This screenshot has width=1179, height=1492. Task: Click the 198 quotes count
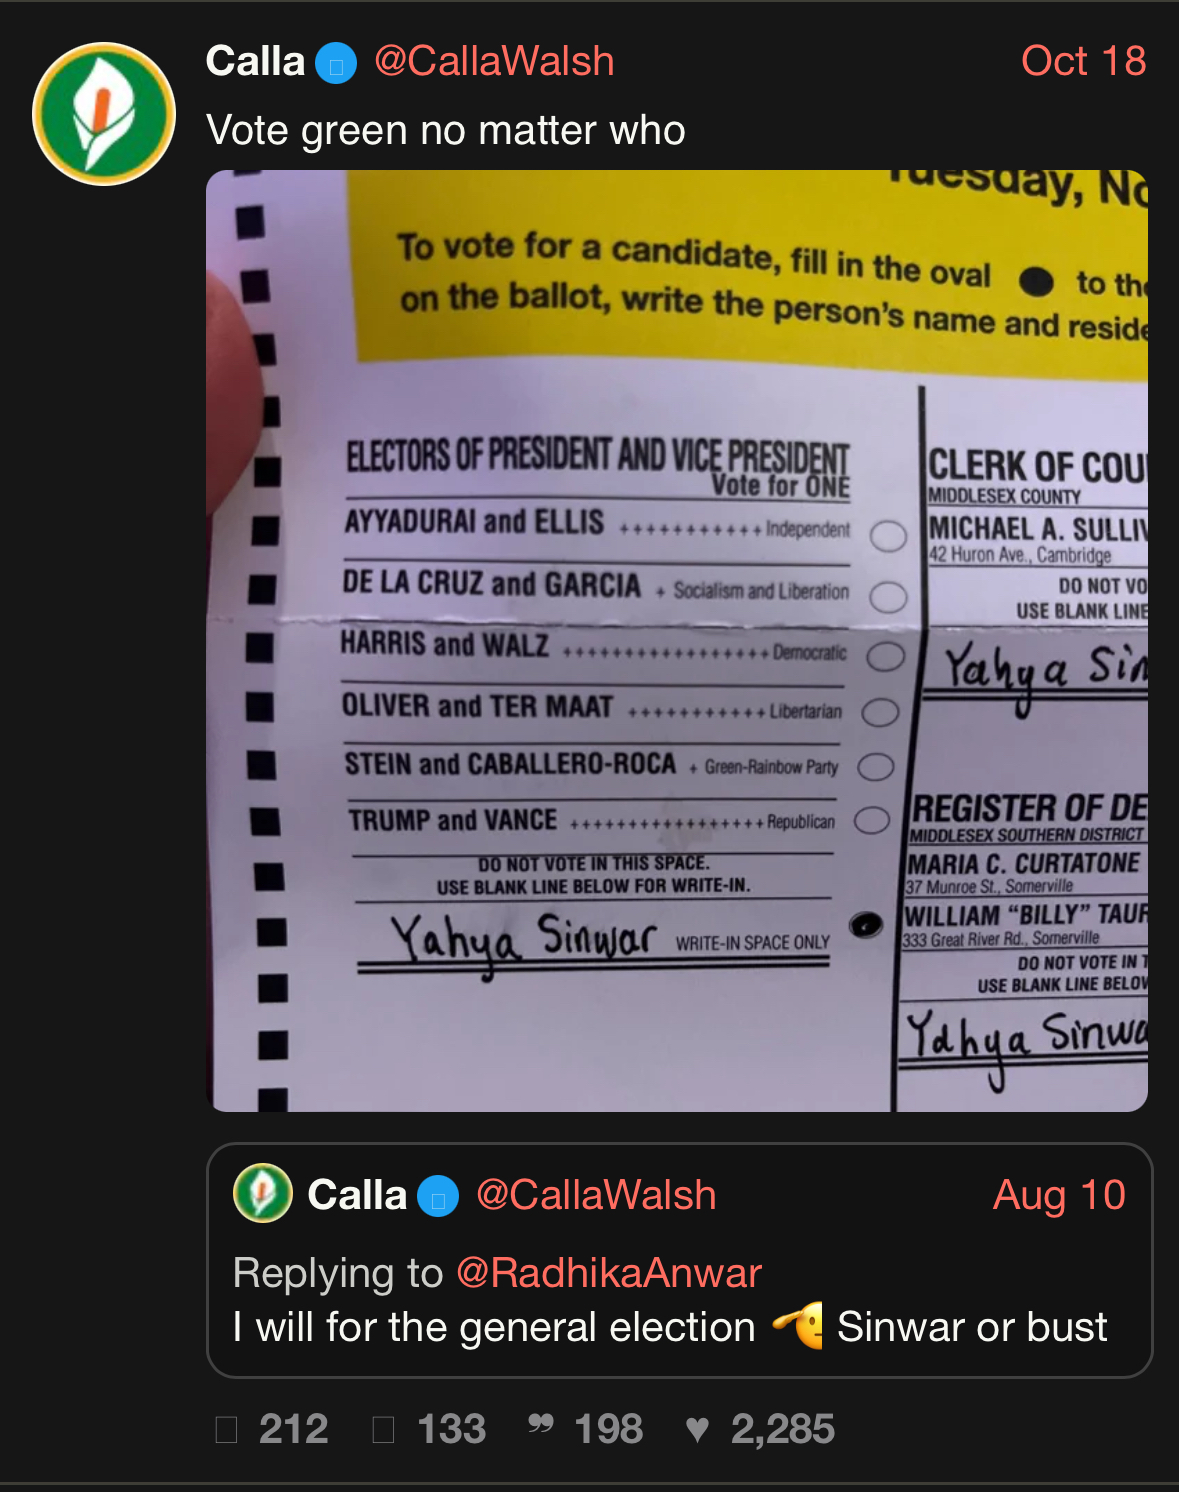[x=609, y=1429]
